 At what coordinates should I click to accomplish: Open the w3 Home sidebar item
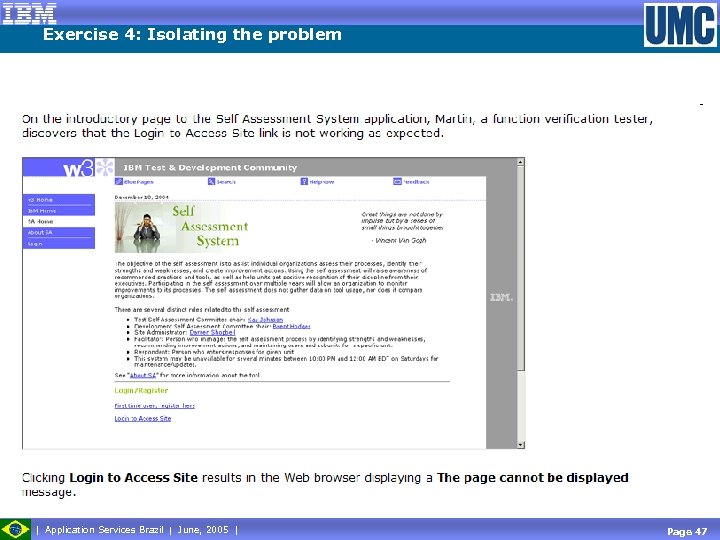click(x=59, y=200)
